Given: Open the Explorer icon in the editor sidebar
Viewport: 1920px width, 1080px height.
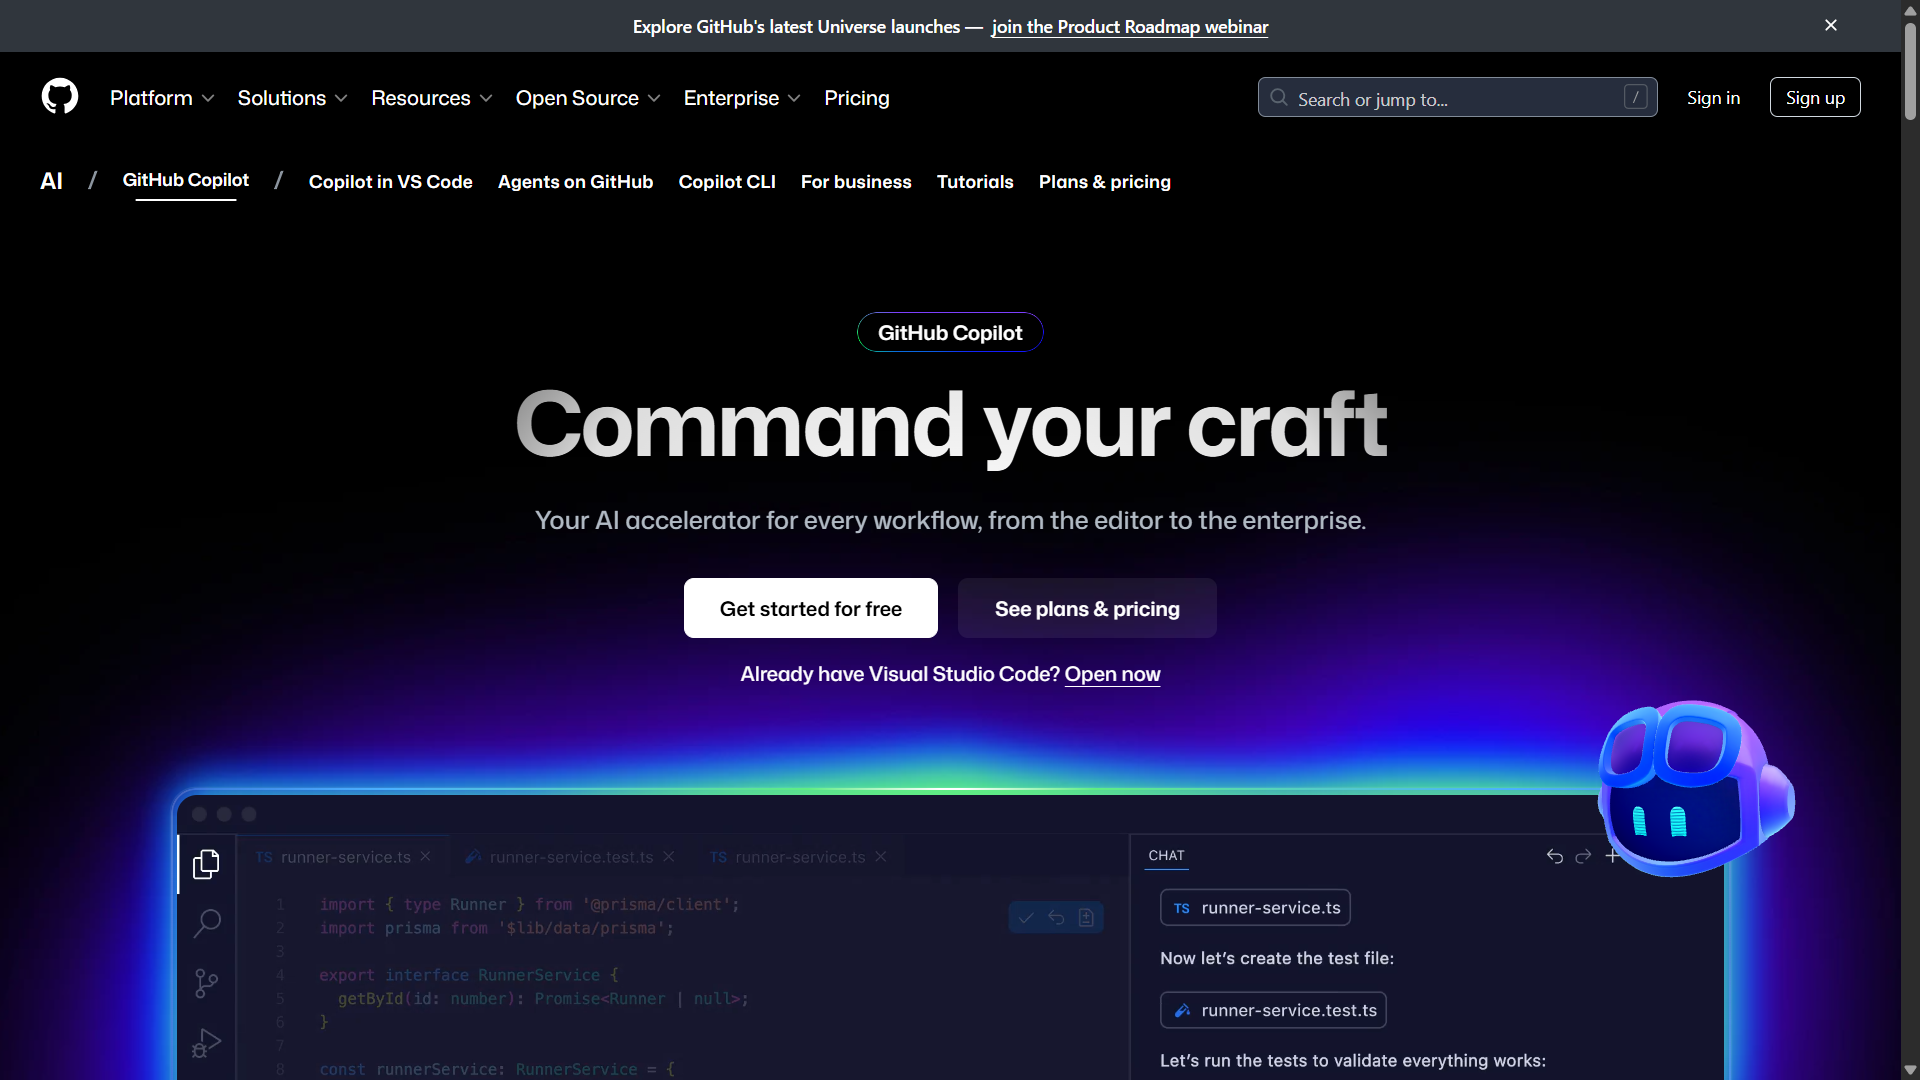Looking at the screenshot, I should click(206, 864).
